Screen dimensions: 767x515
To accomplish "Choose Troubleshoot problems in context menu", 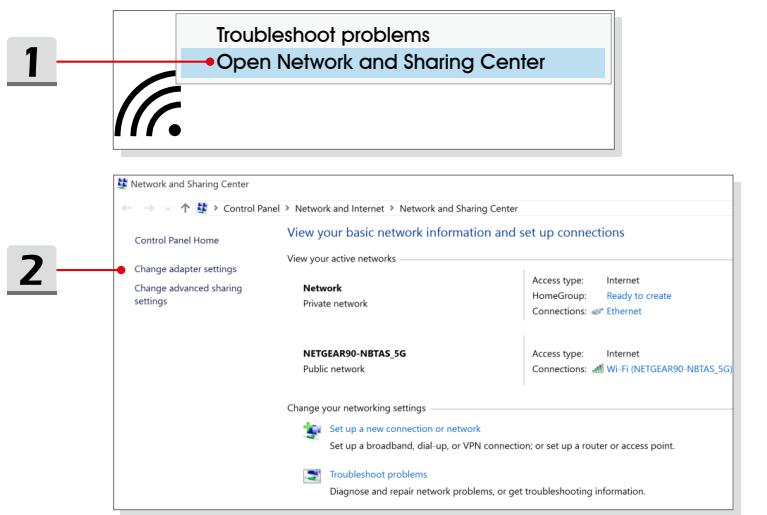I will coord(323,35).
